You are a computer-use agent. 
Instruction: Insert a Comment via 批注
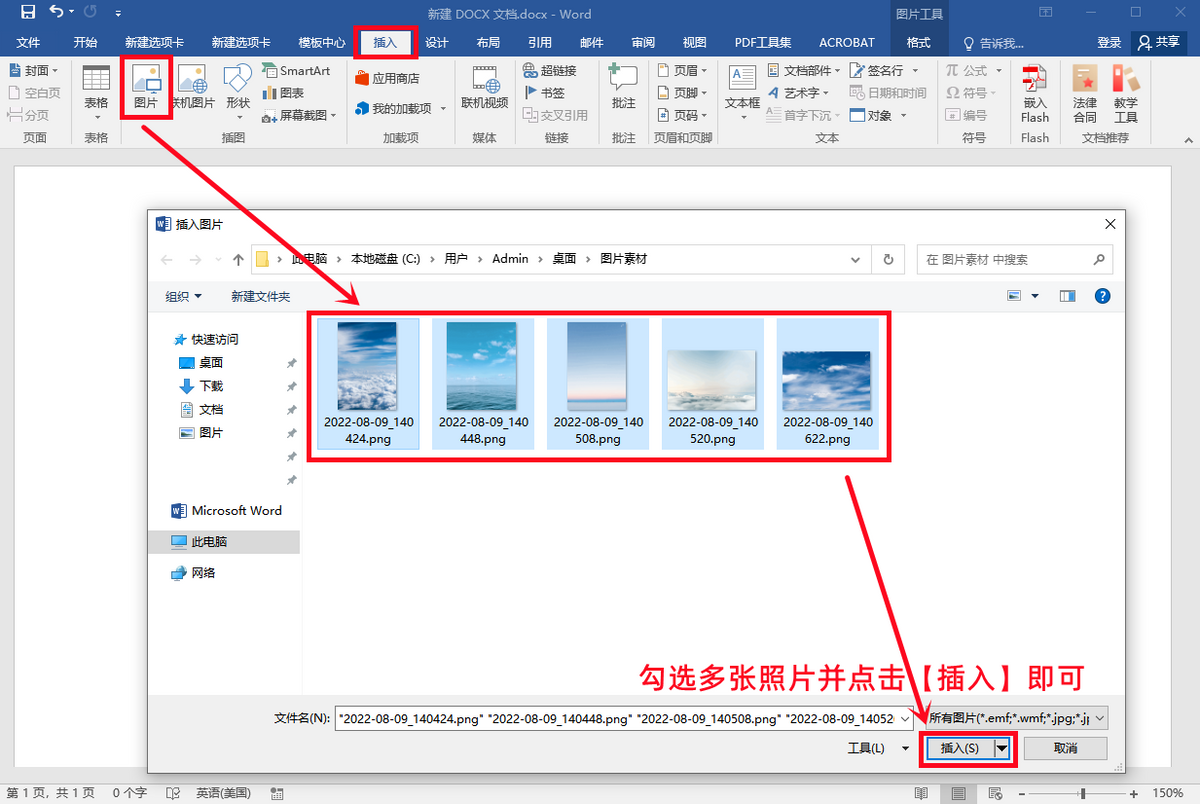click(x=623, y=88)
